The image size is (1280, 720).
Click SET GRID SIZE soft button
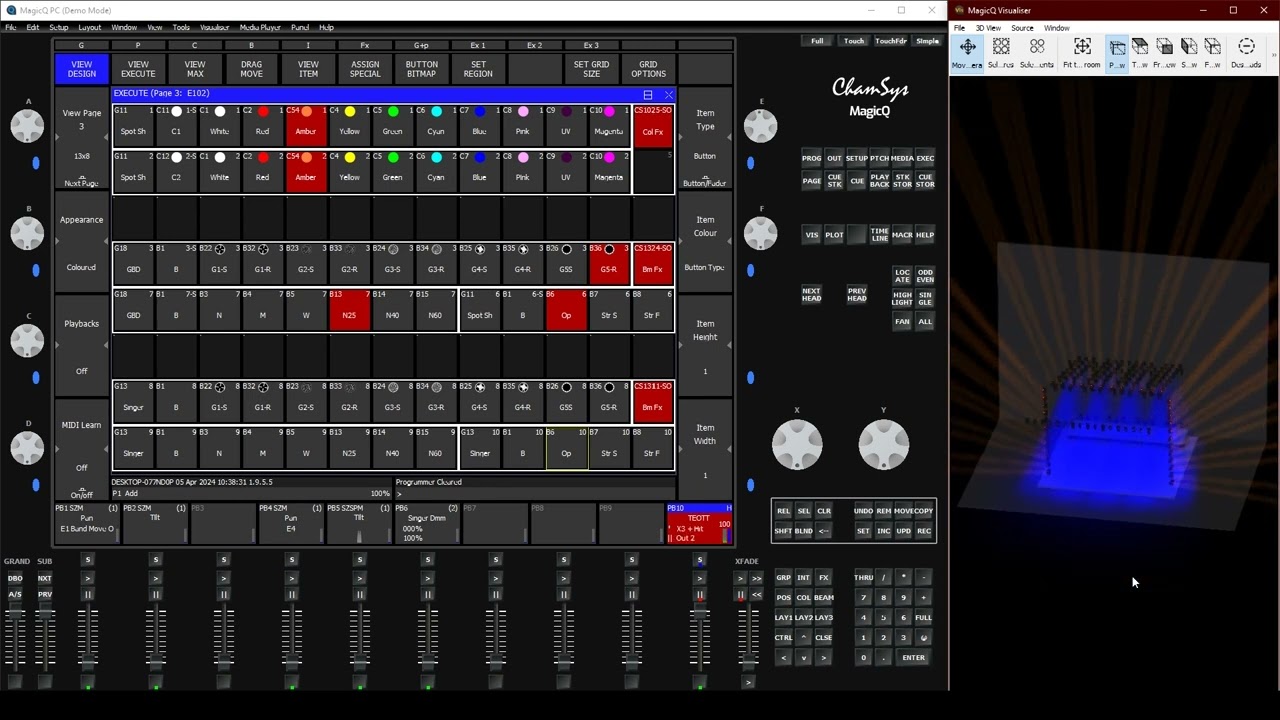point(591,69)
